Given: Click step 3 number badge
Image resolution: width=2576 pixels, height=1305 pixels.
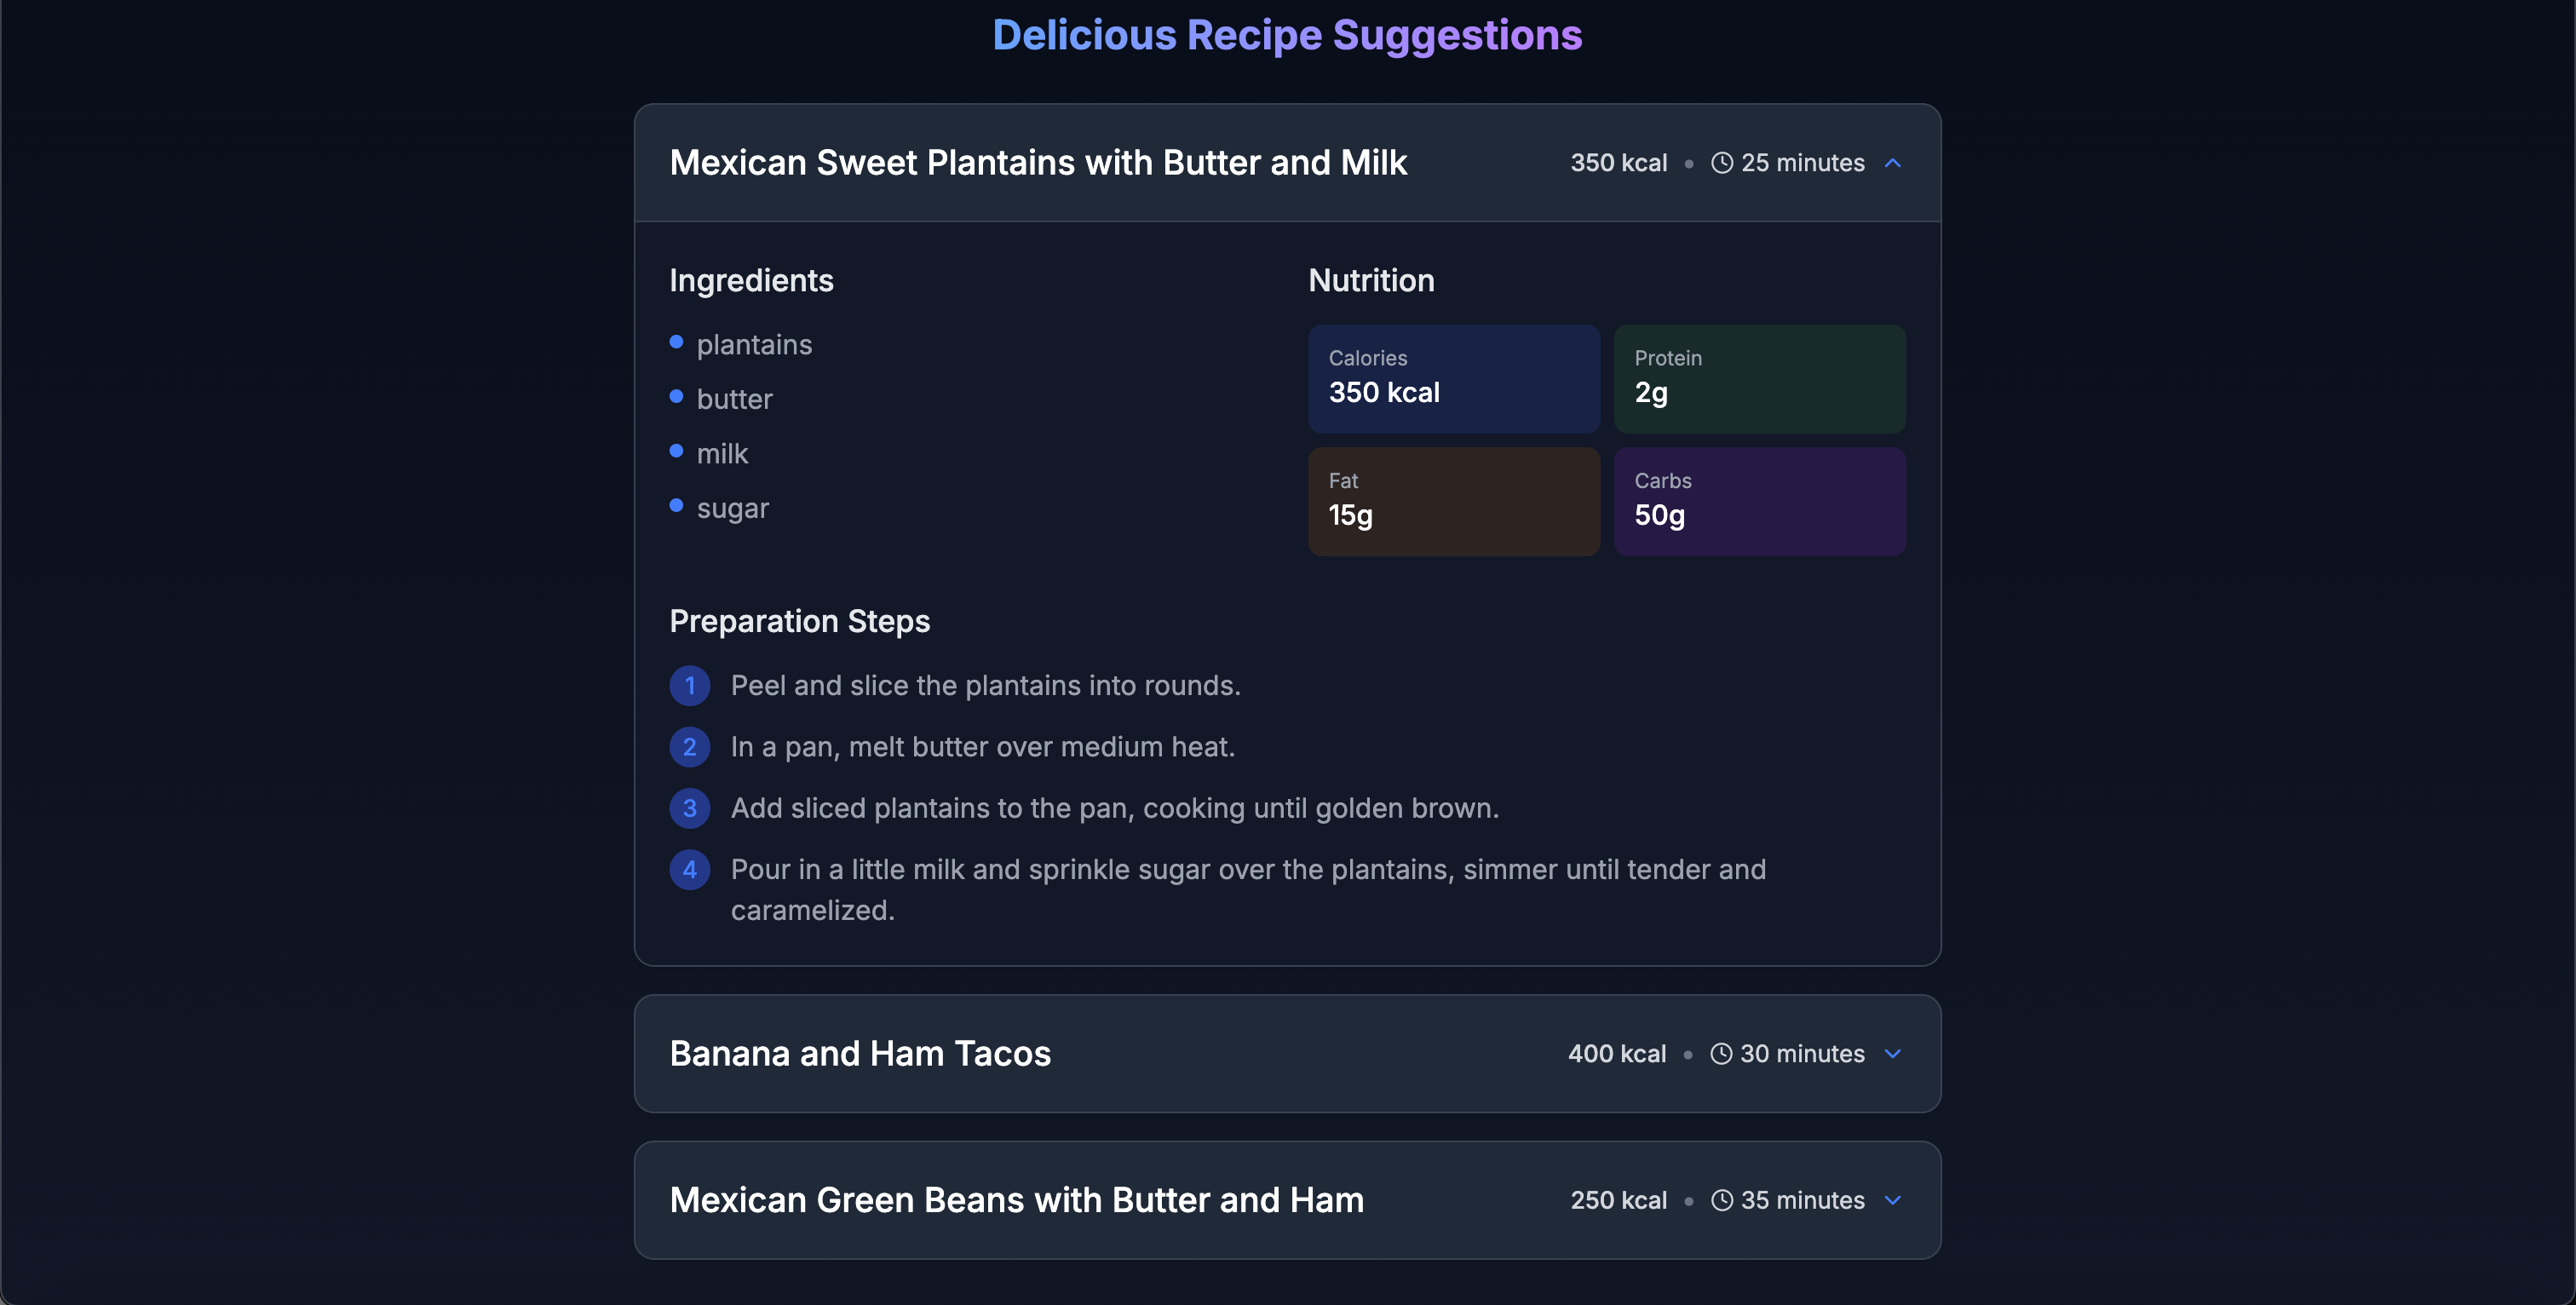Looking at the screenshot, I should pos(689,808).
